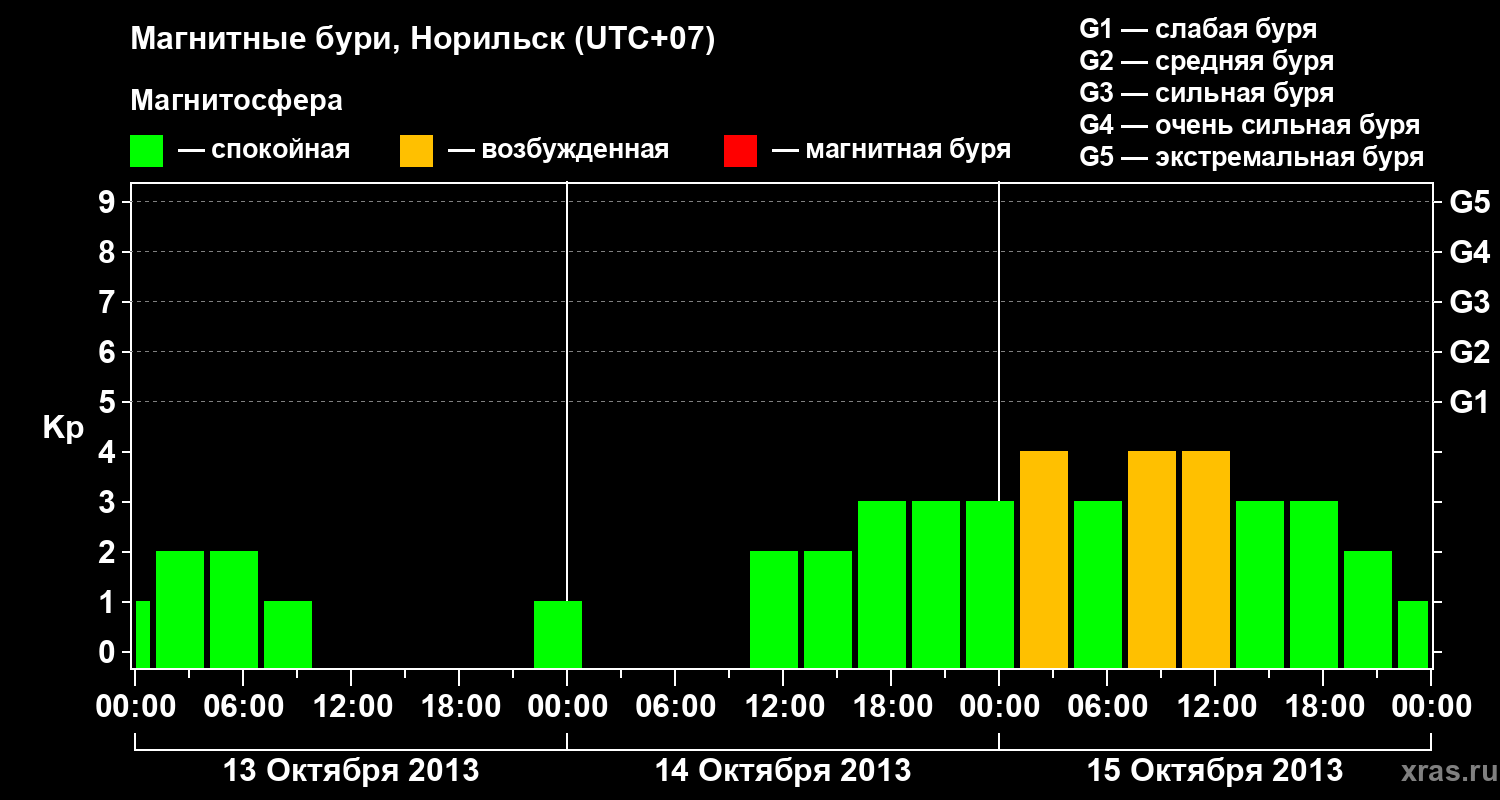Click the lone green bar at midnight 14 October
Screen dimensions: 1500x800
click(558, 634)
